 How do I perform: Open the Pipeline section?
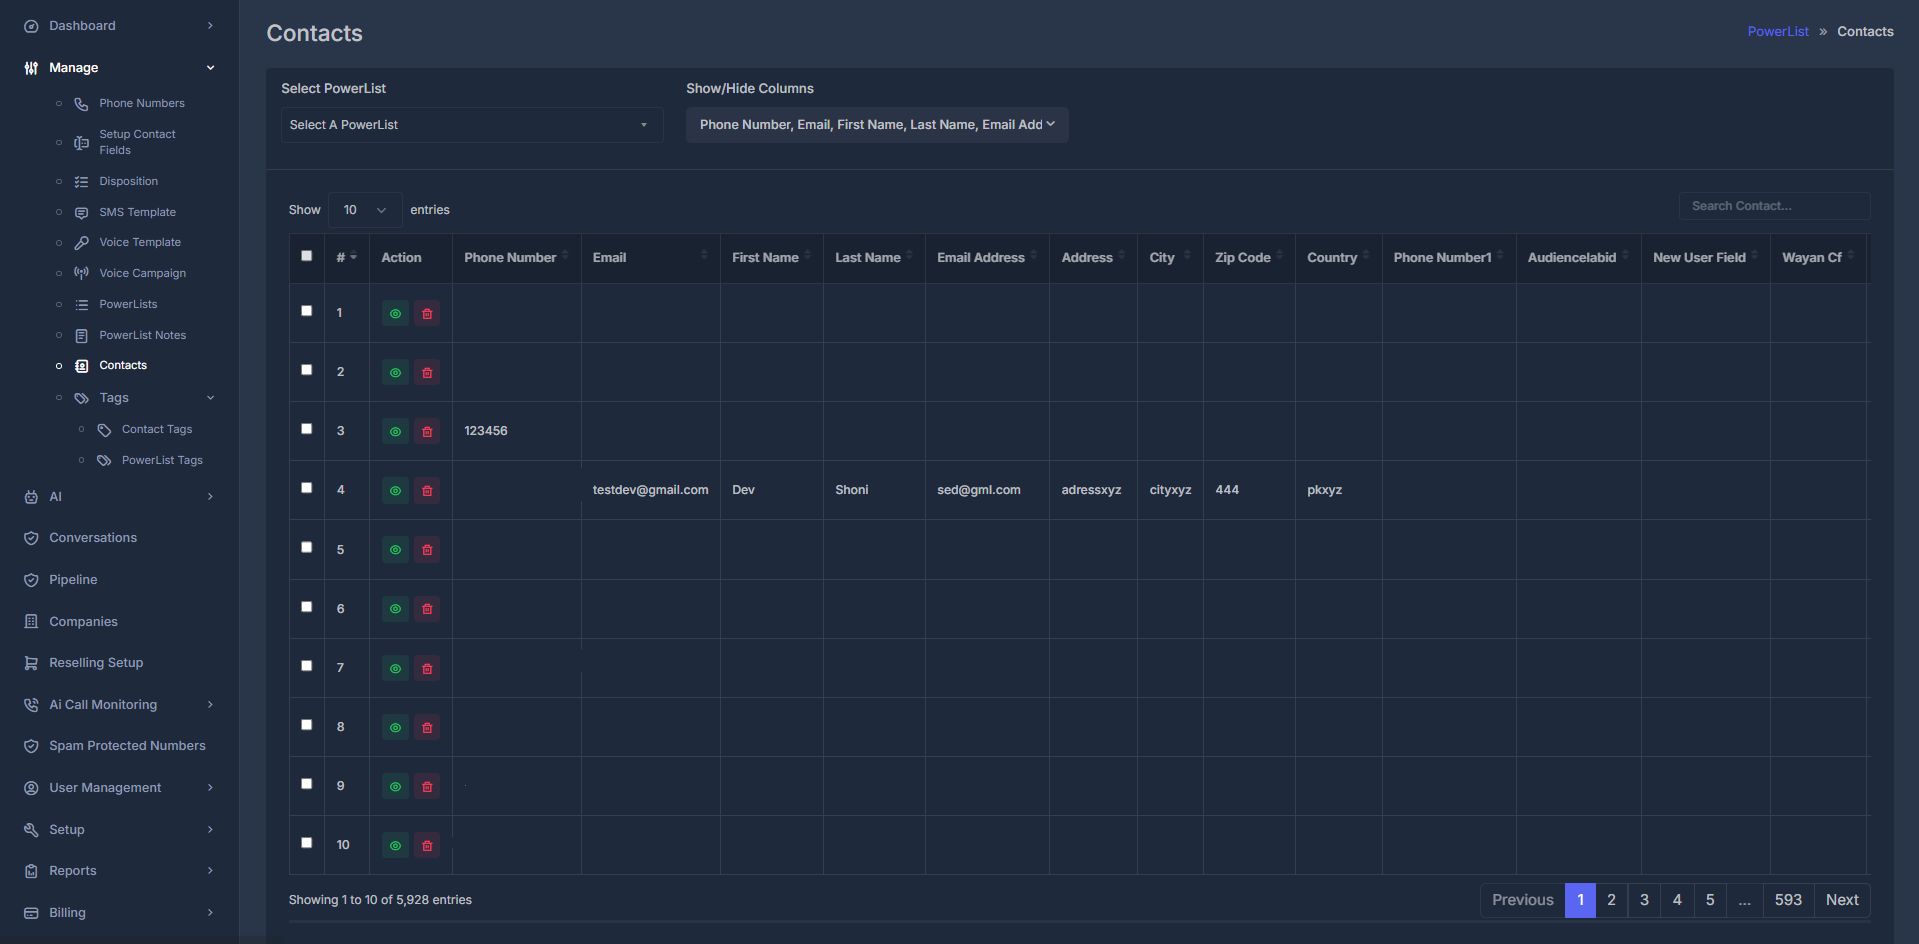click(x=72, y=579)
